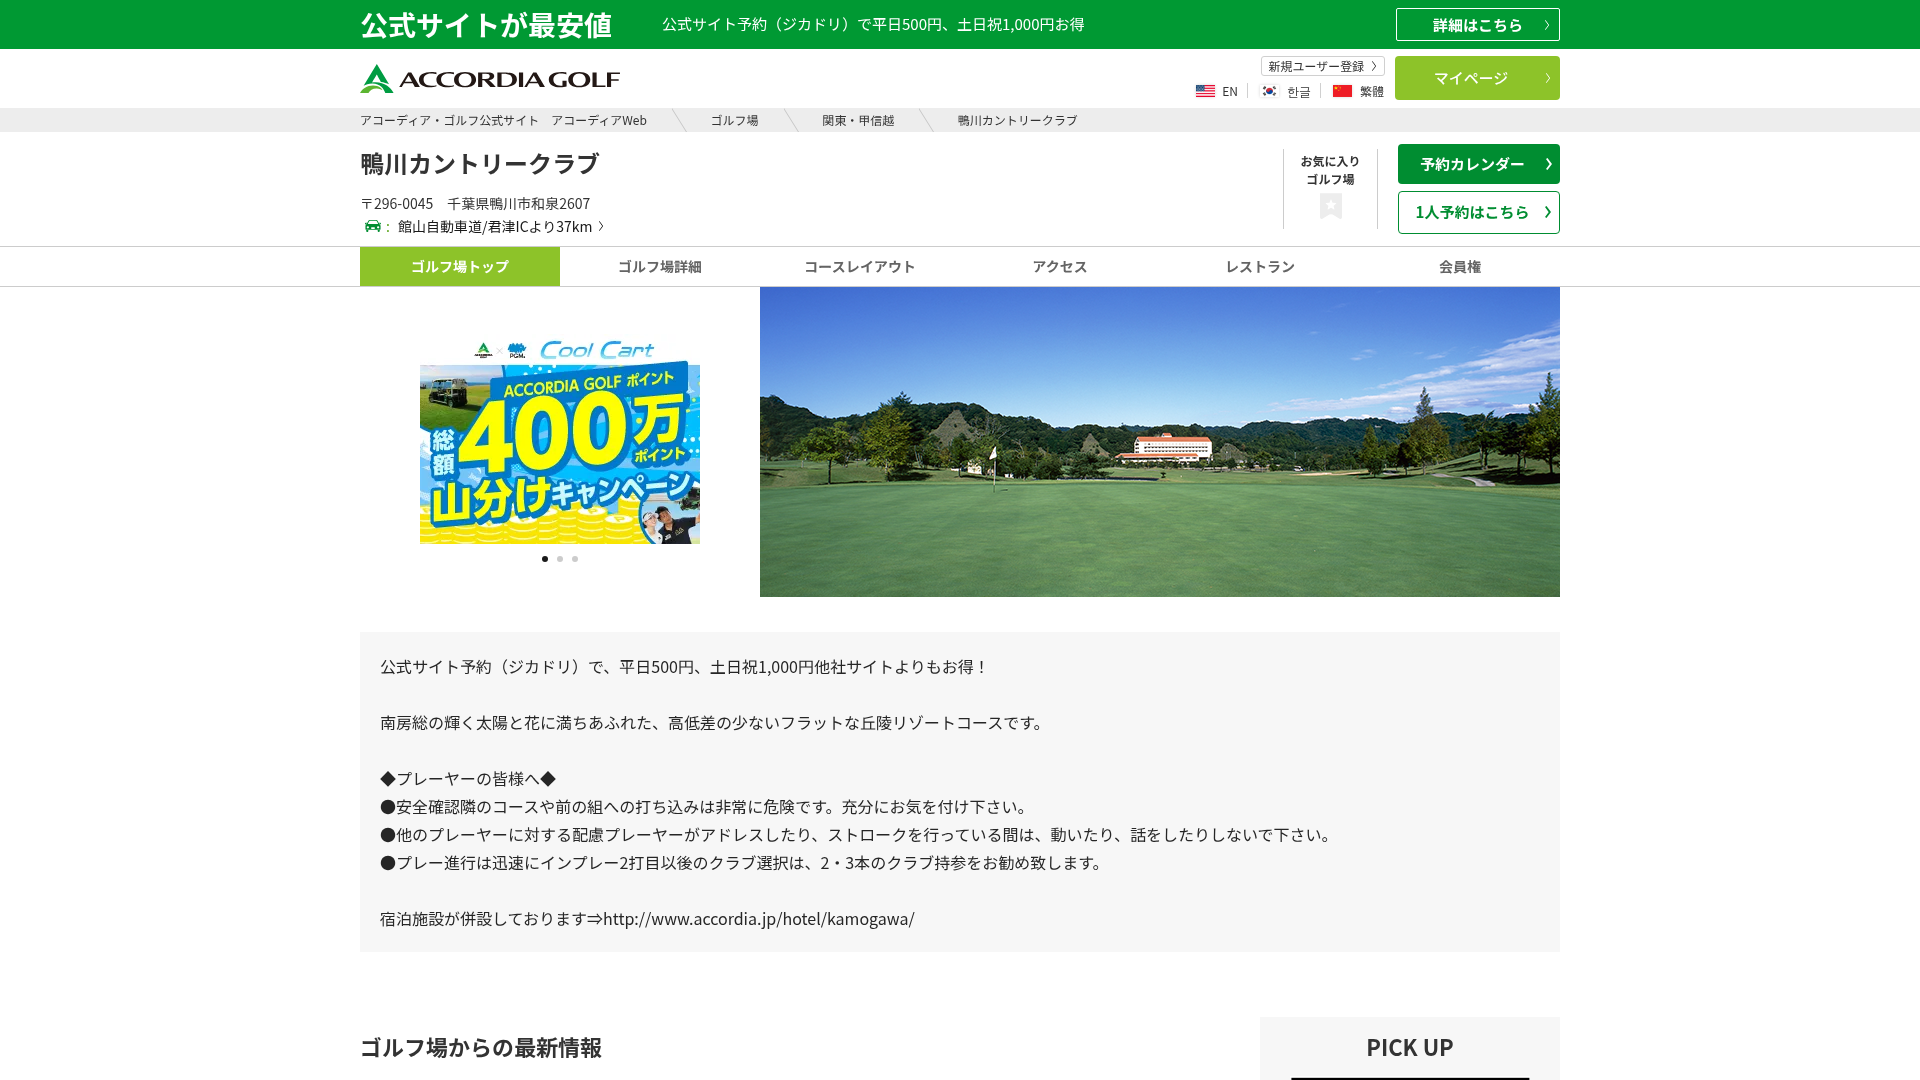Image resolution: width=1920 pixels, height=1080 pixels.
Task: Click the US flag icon for English
Action: 1205,91
